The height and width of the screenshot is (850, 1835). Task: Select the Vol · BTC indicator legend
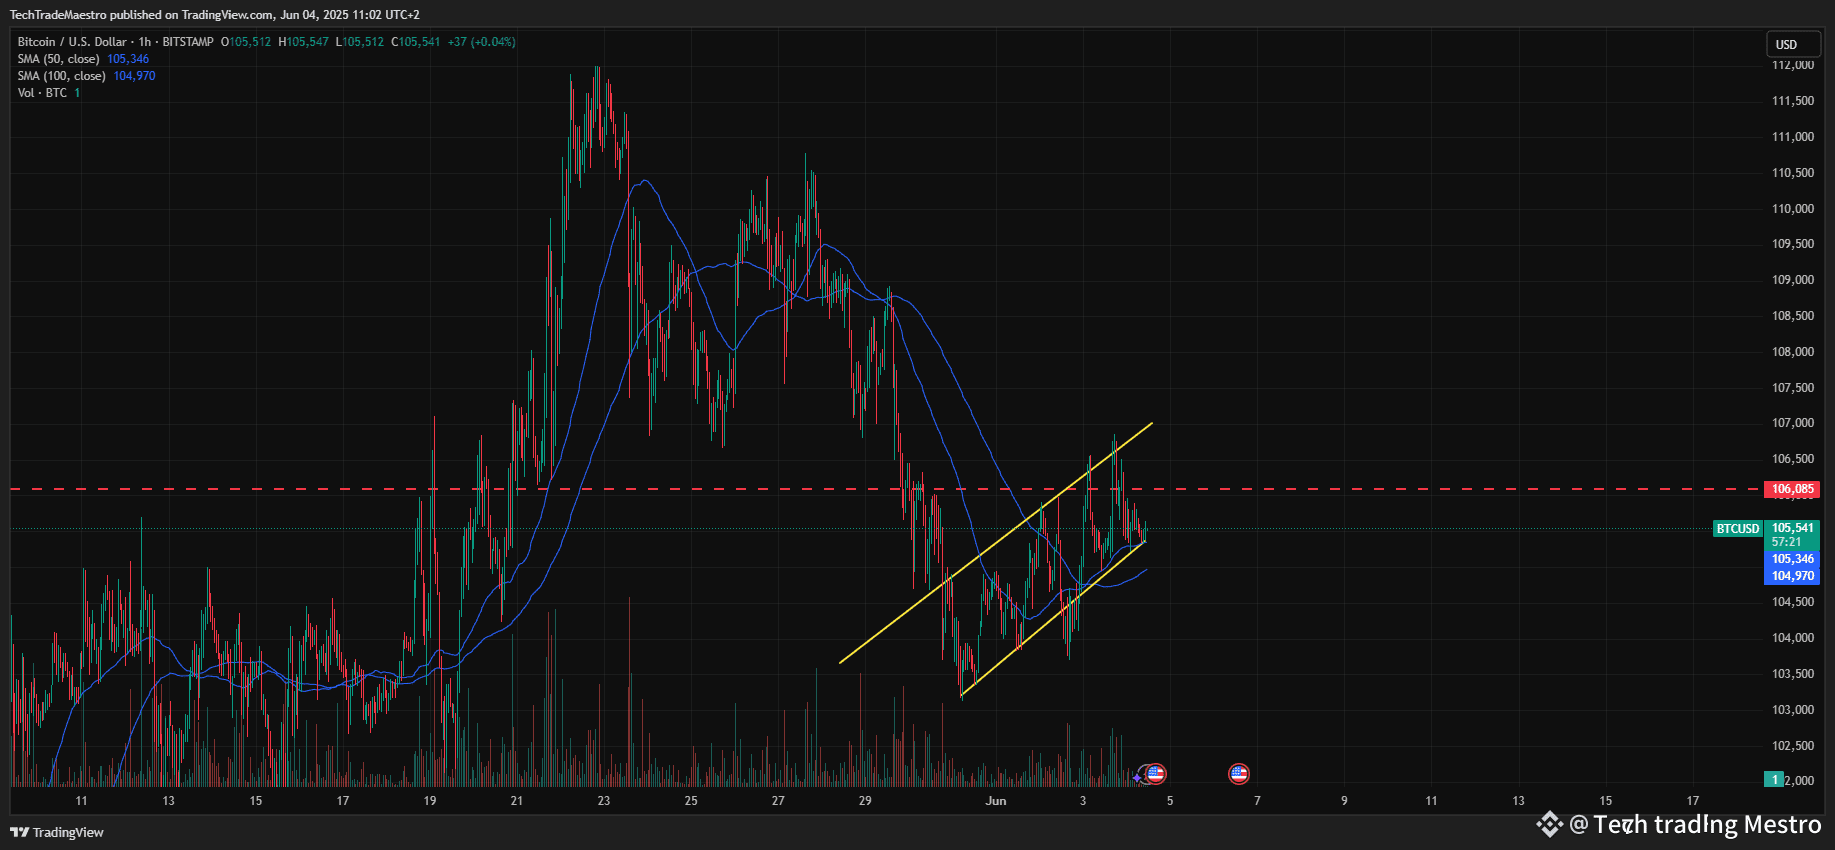click(42, 93)
